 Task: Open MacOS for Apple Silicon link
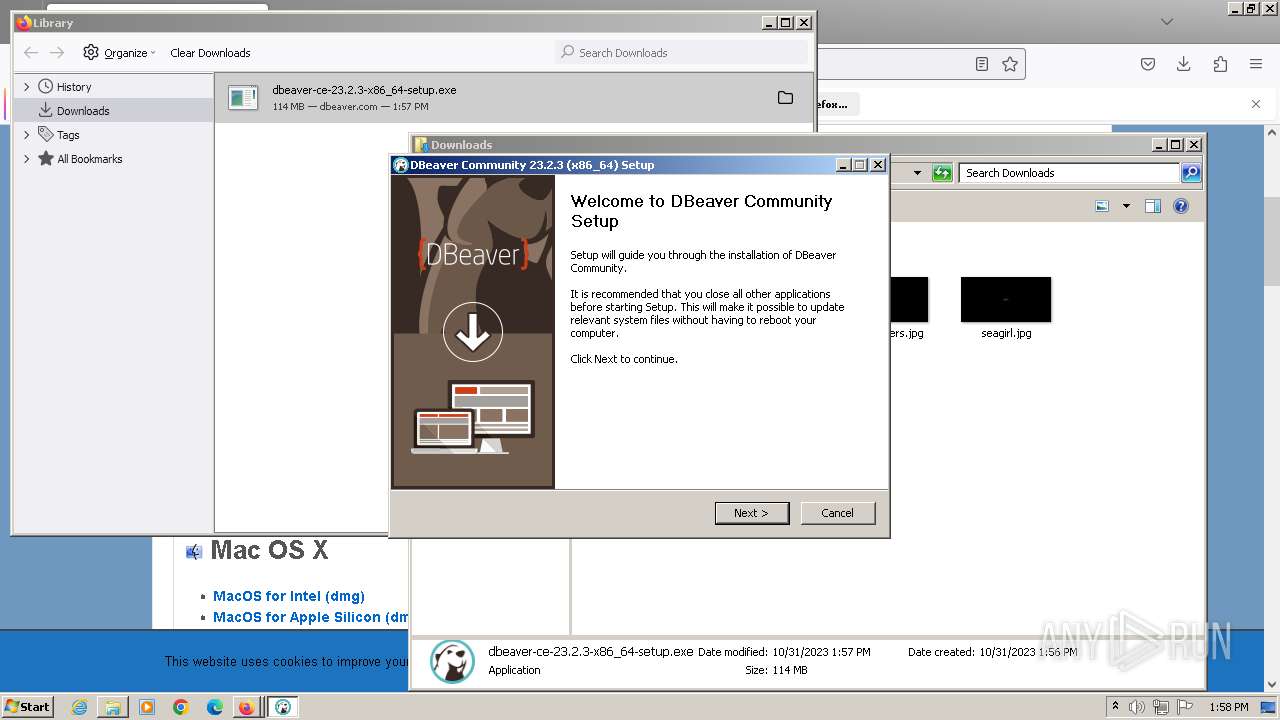point(311,617)
